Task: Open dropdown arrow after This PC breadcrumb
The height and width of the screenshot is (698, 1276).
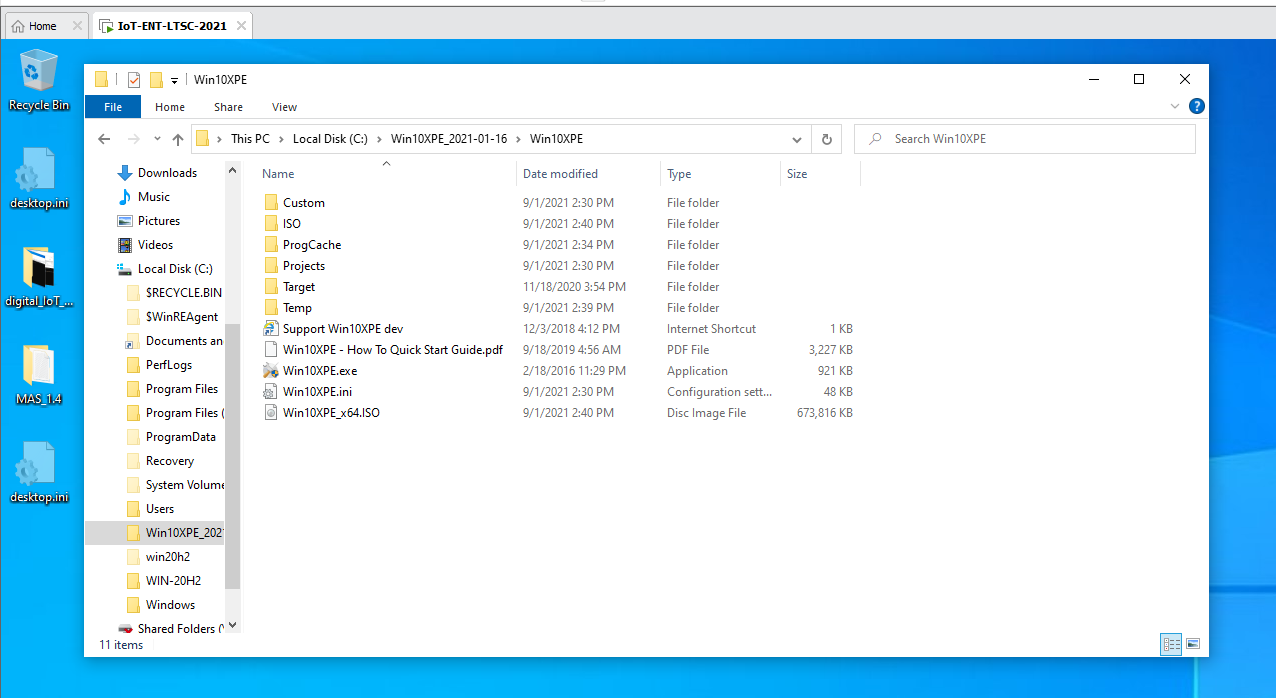Action: coord(281,139)
